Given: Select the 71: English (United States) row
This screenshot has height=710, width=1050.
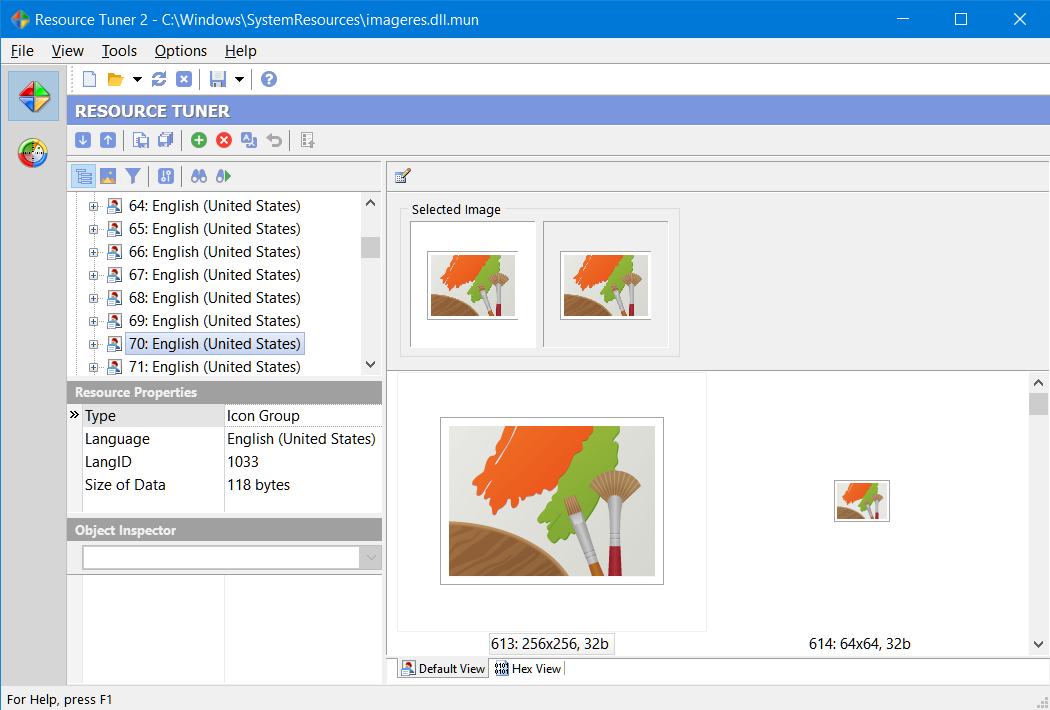Looking at the screenshot, I should coord(214,367).
